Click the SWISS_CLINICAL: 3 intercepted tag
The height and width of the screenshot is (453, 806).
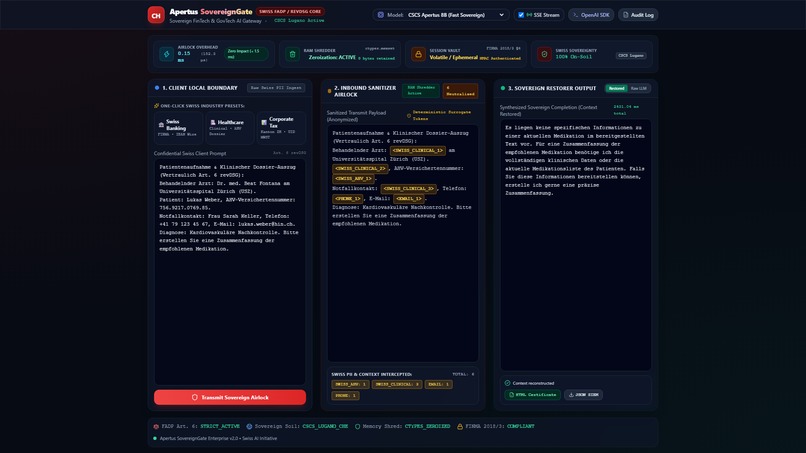coord(397,385)
